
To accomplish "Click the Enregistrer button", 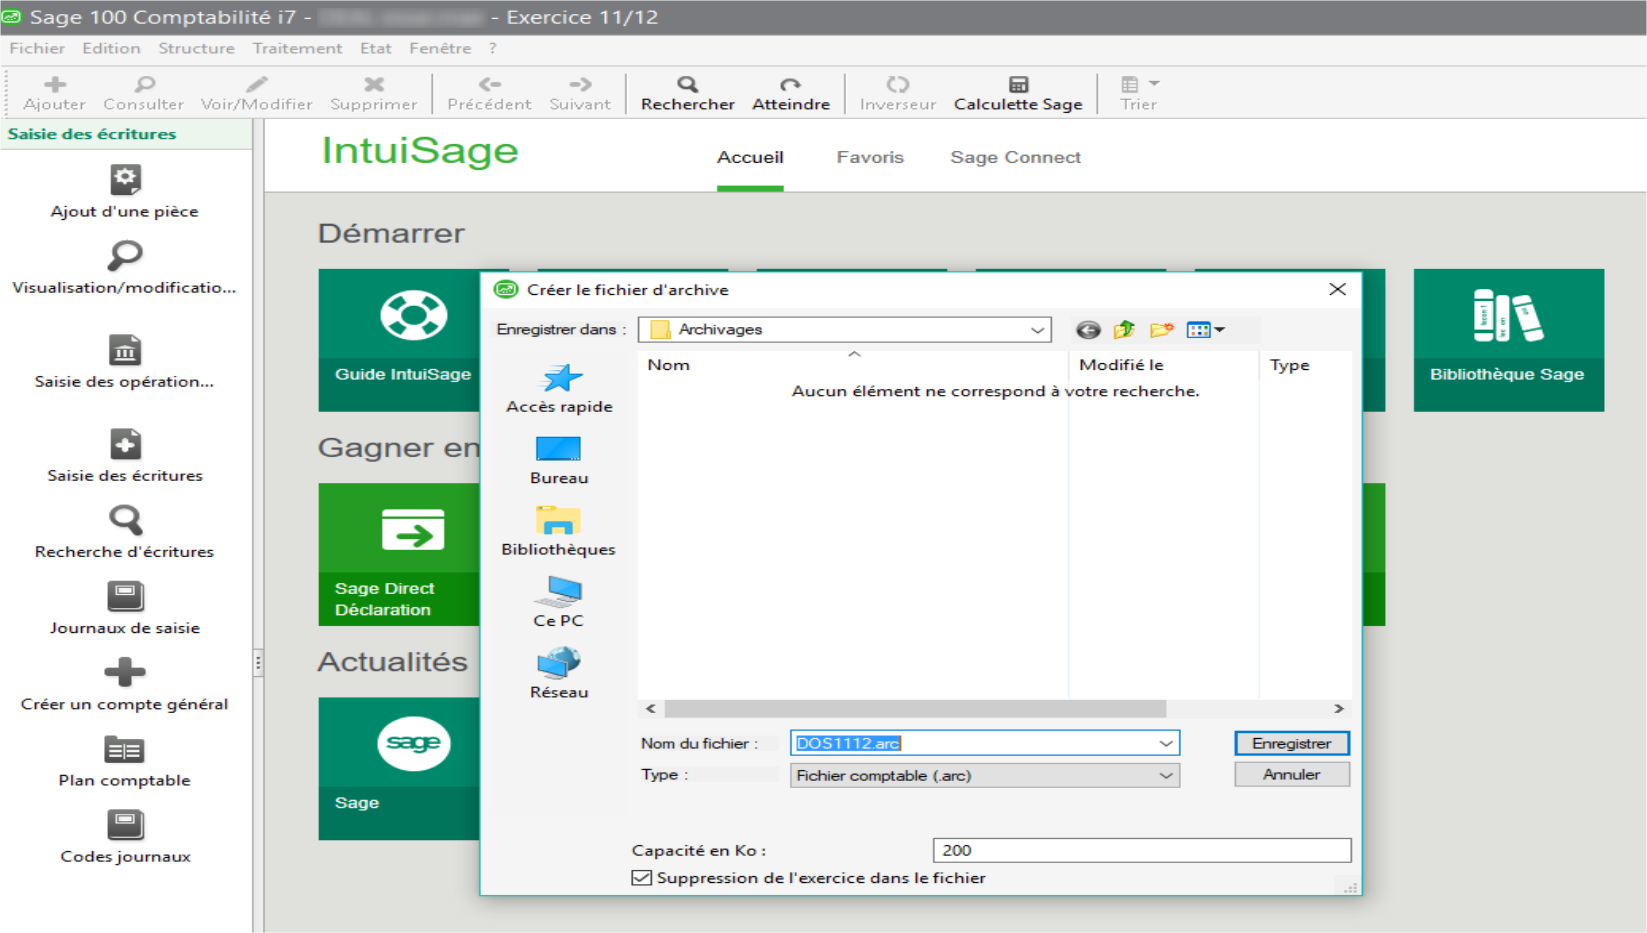I will pyautogui.click(x=1291, y=743).
